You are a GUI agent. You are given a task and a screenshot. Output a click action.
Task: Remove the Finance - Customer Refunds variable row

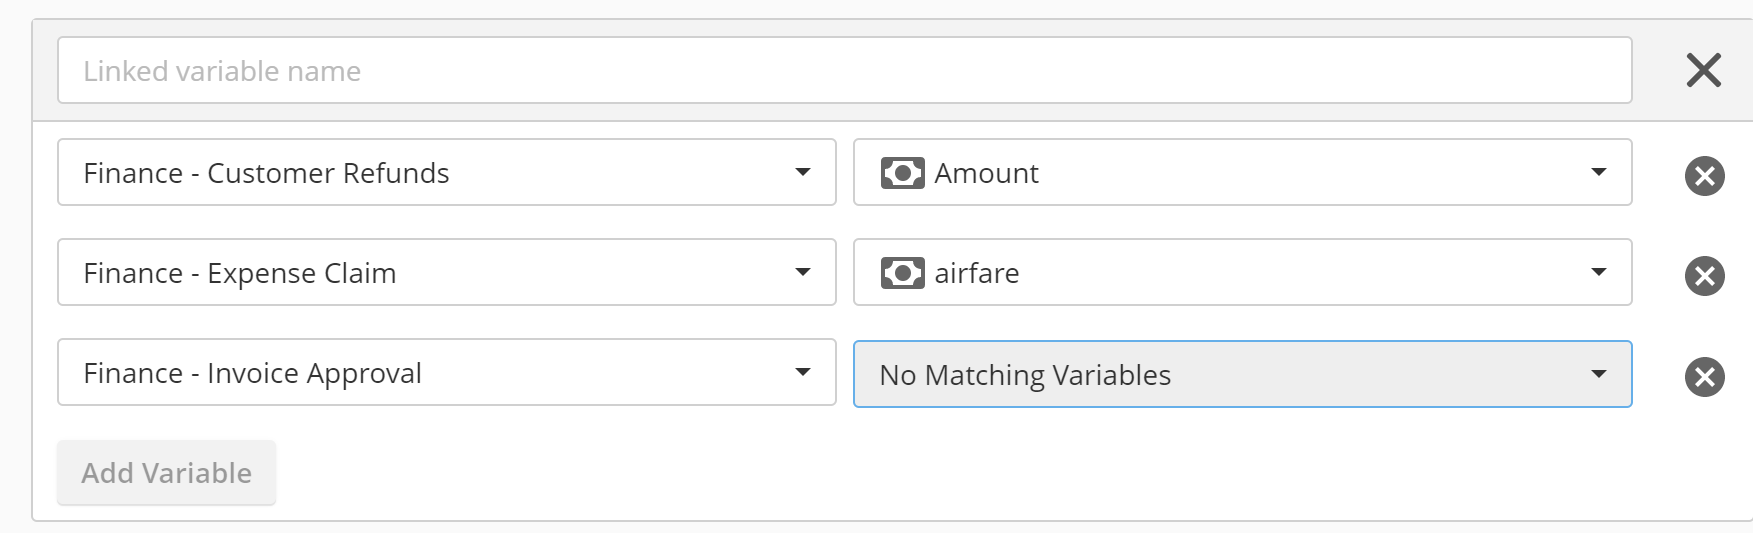coord(1704,176)
